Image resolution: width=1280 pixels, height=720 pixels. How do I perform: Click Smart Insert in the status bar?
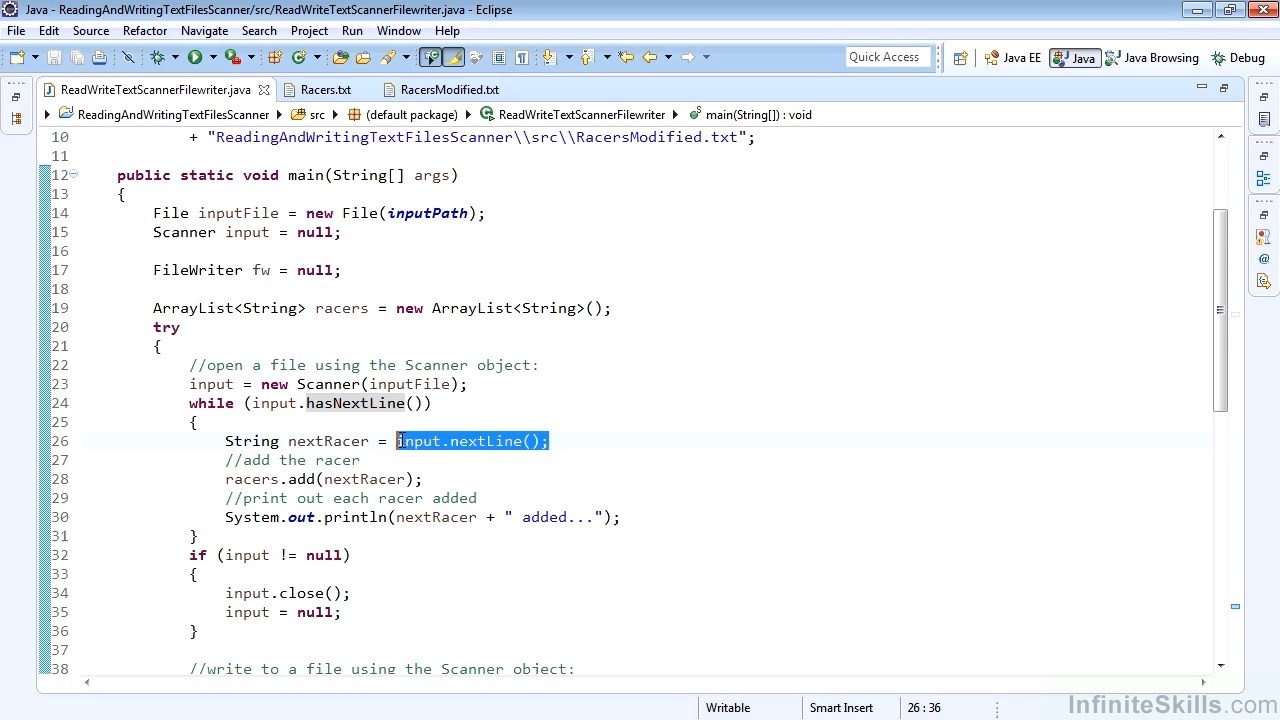(x=841, y=708)
